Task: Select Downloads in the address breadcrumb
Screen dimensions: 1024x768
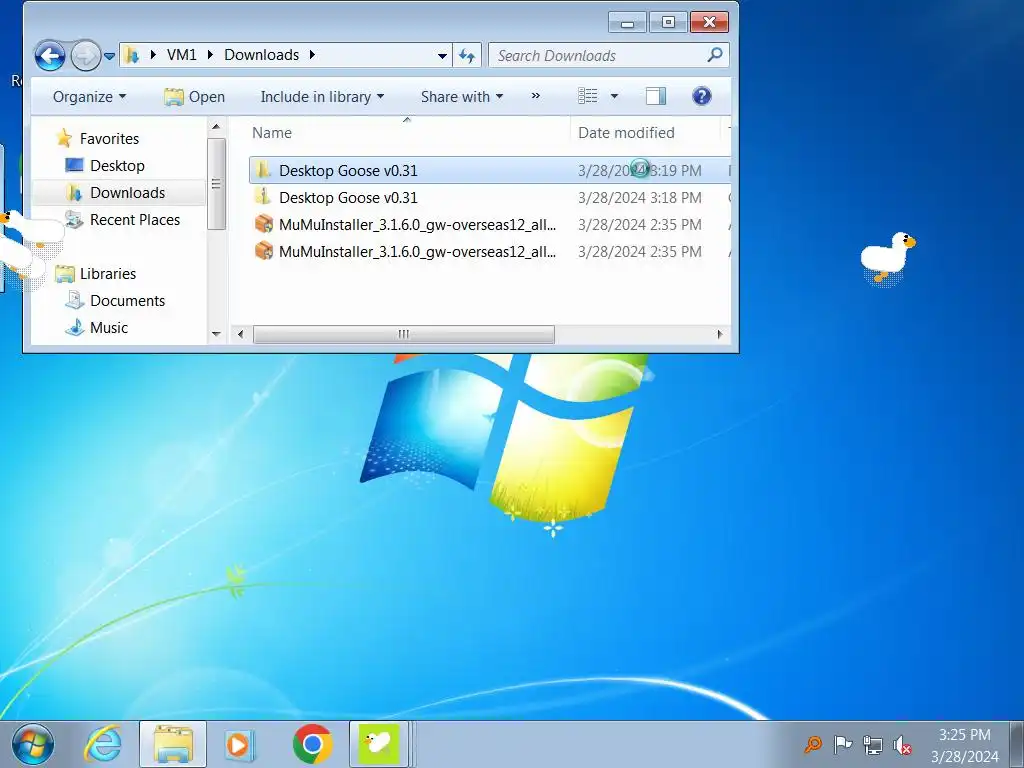Action: click(261, 55)
